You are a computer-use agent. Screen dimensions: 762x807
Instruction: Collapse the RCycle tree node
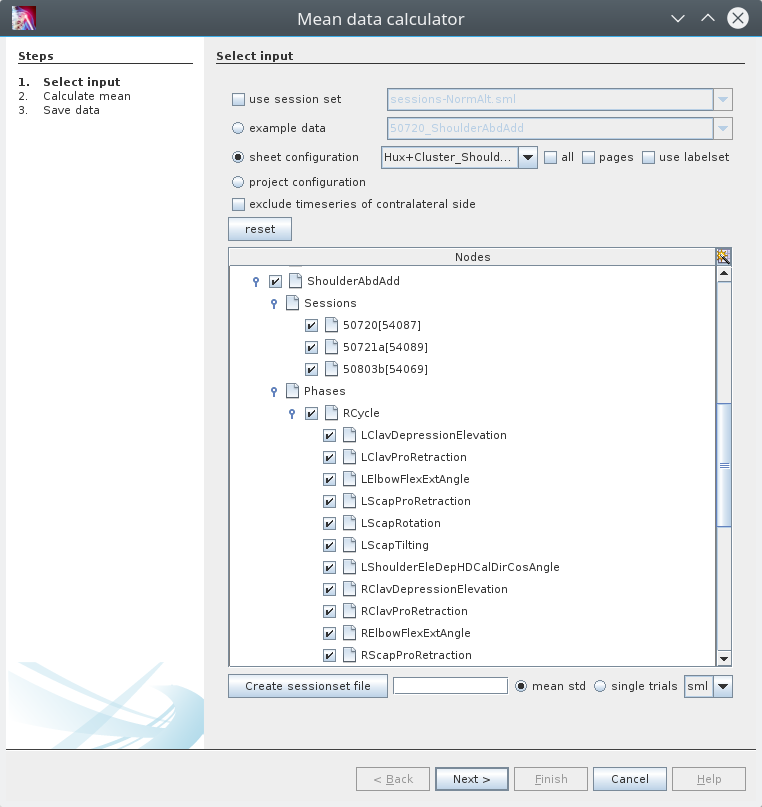292,414
